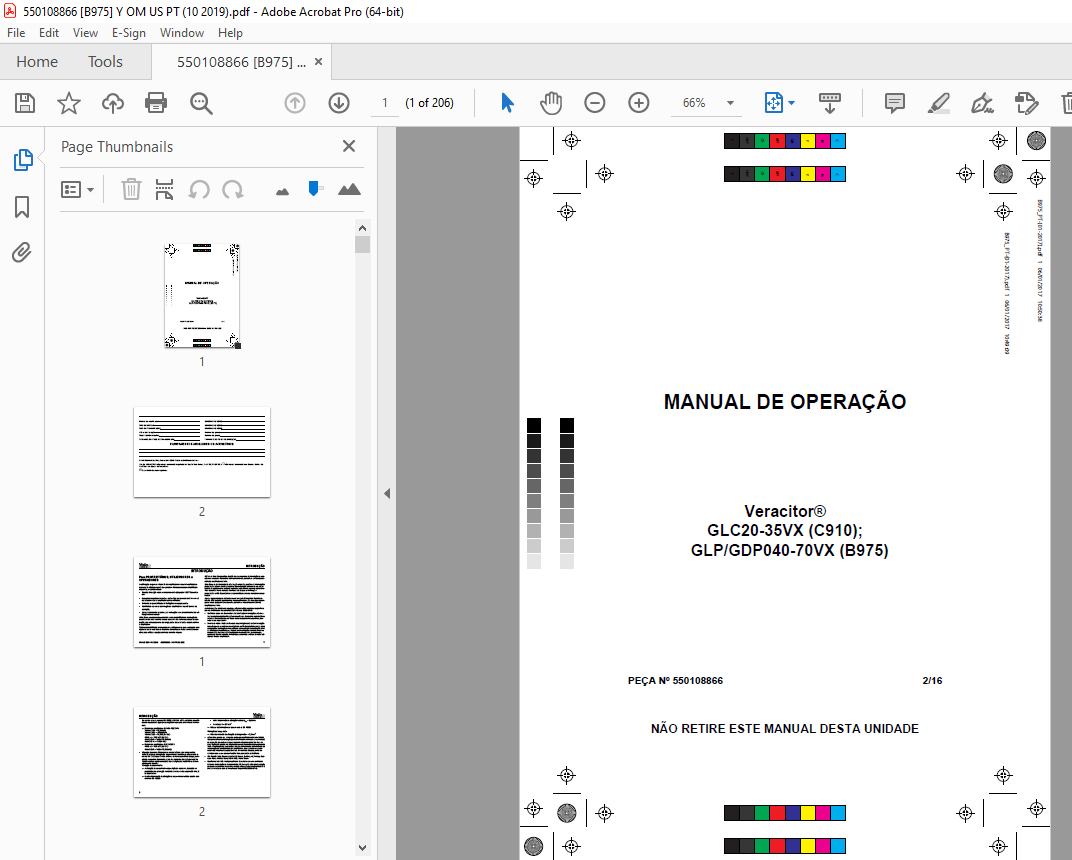Click the Save file icon
The height and width of the screenshot is (860, 1072).
[x=25, y=103]
